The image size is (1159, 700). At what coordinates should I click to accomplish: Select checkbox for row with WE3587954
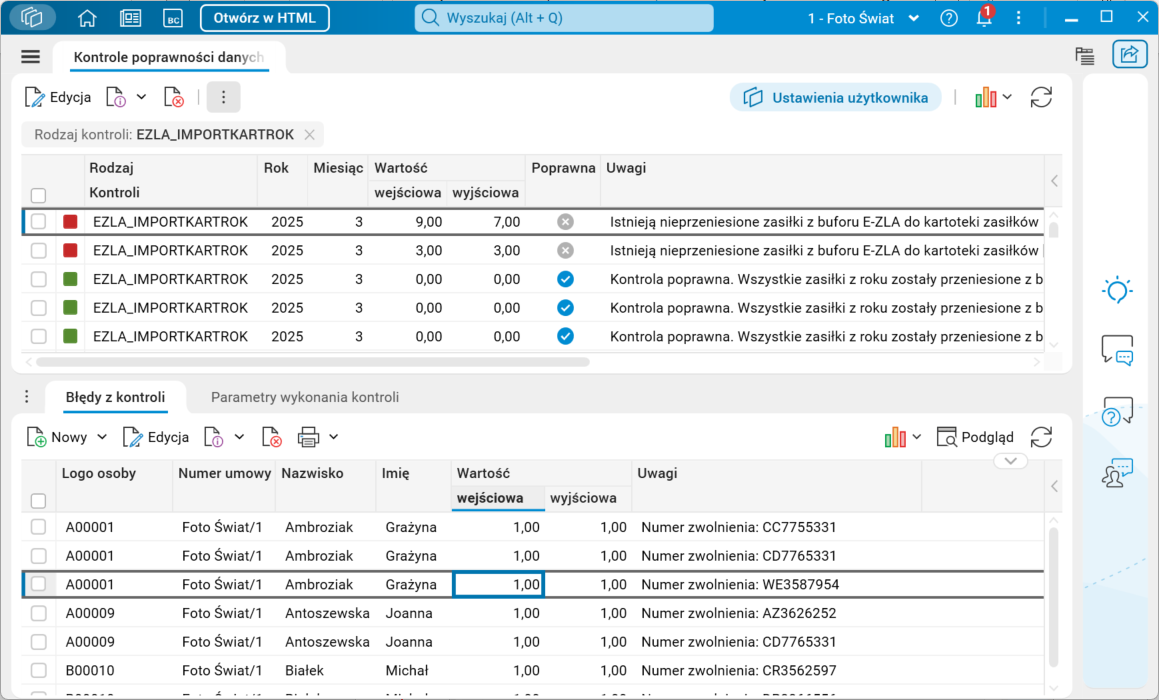coord(38,584)
